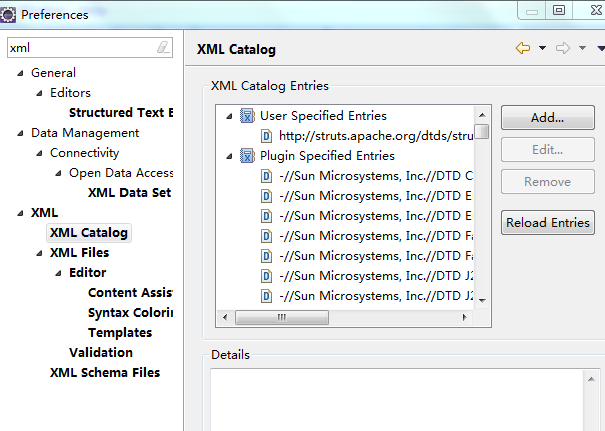This screenshot has width=605, height=431.
Task: Click inside the Details text area
Action: [x=397, y=400]
